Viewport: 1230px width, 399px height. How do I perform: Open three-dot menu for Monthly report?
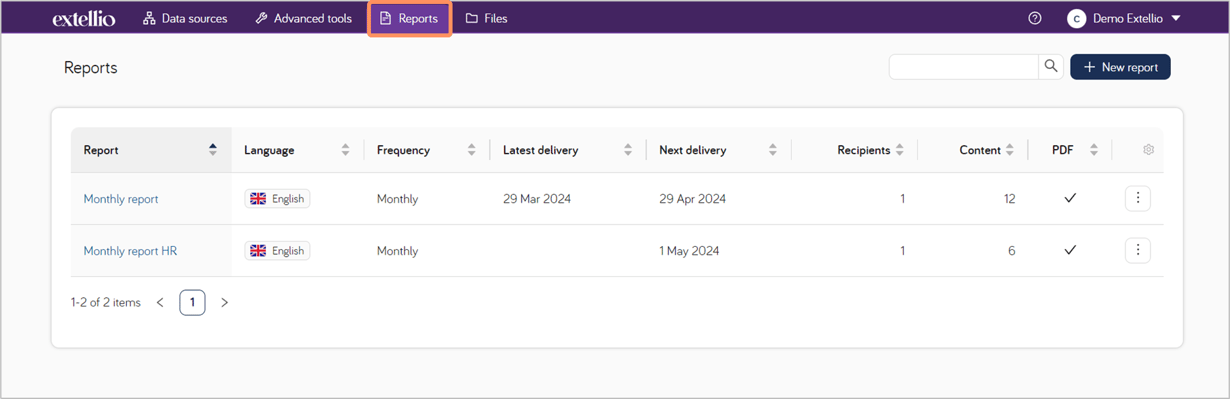click(1137, 198)
